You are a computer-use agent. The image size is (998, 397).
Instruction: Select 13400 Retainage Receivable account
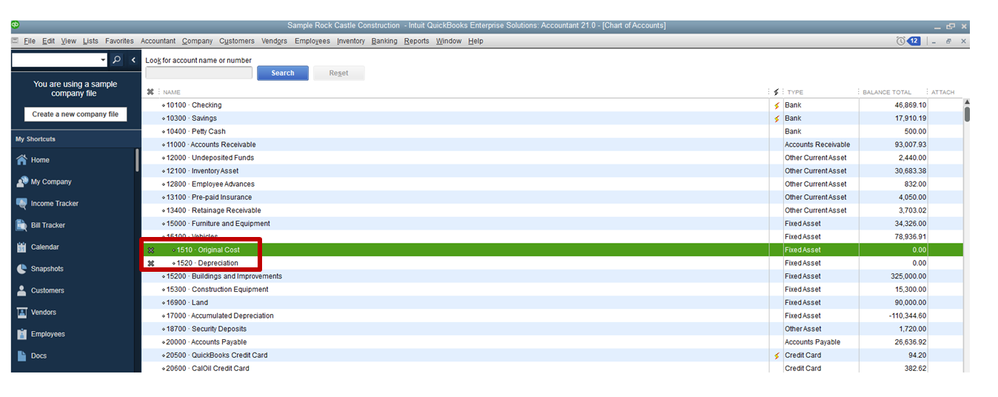[x=552, y=211]
